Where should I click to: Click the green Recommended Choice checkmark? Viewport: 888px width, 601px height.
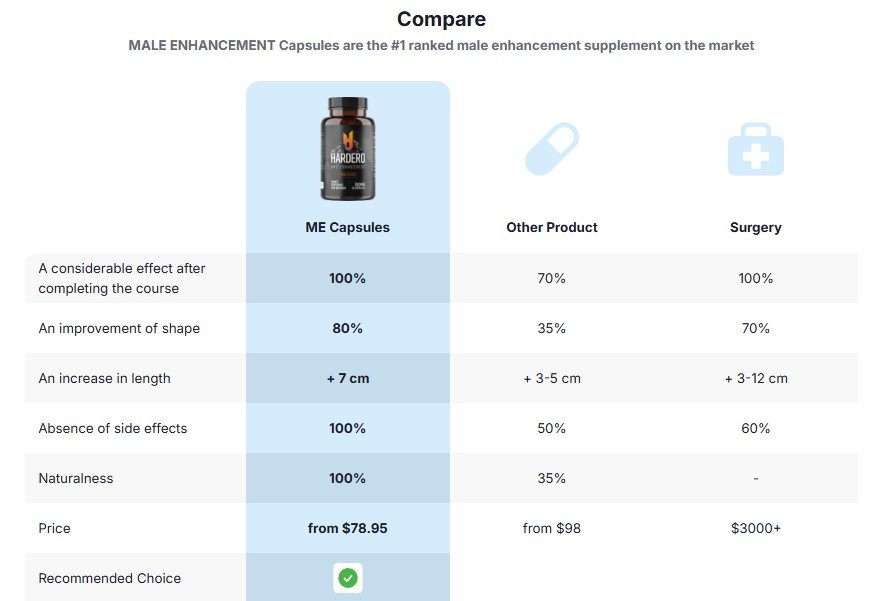pyautogui.click(x=348, y=578)
